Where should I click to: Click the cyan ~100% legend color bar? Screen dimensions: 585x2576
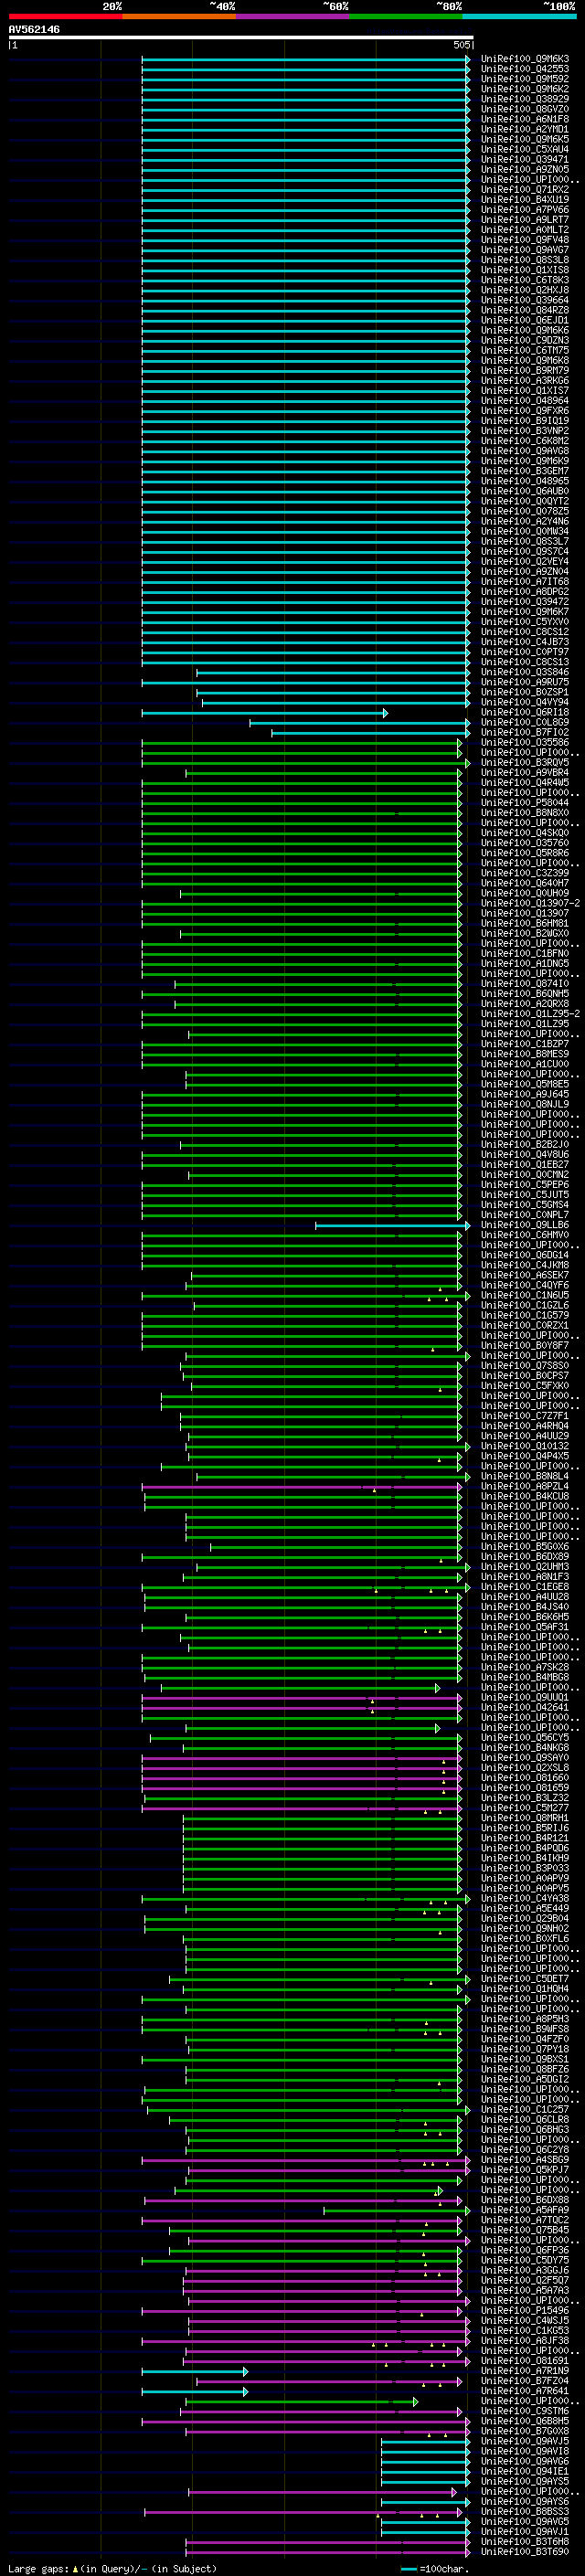[519, 16]
